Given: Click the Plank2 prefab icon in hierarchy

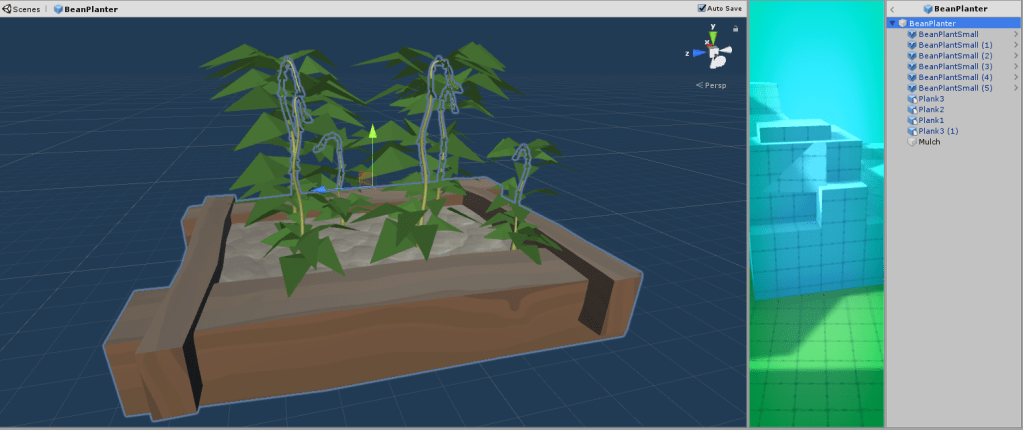Looking at the screenshot, I should tap(911, 109).
